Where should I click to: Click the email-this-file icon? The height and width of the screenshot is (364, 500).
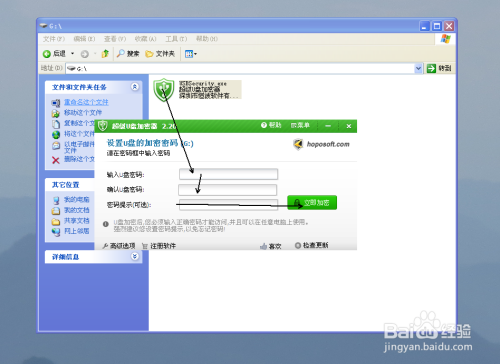point(56,146)
